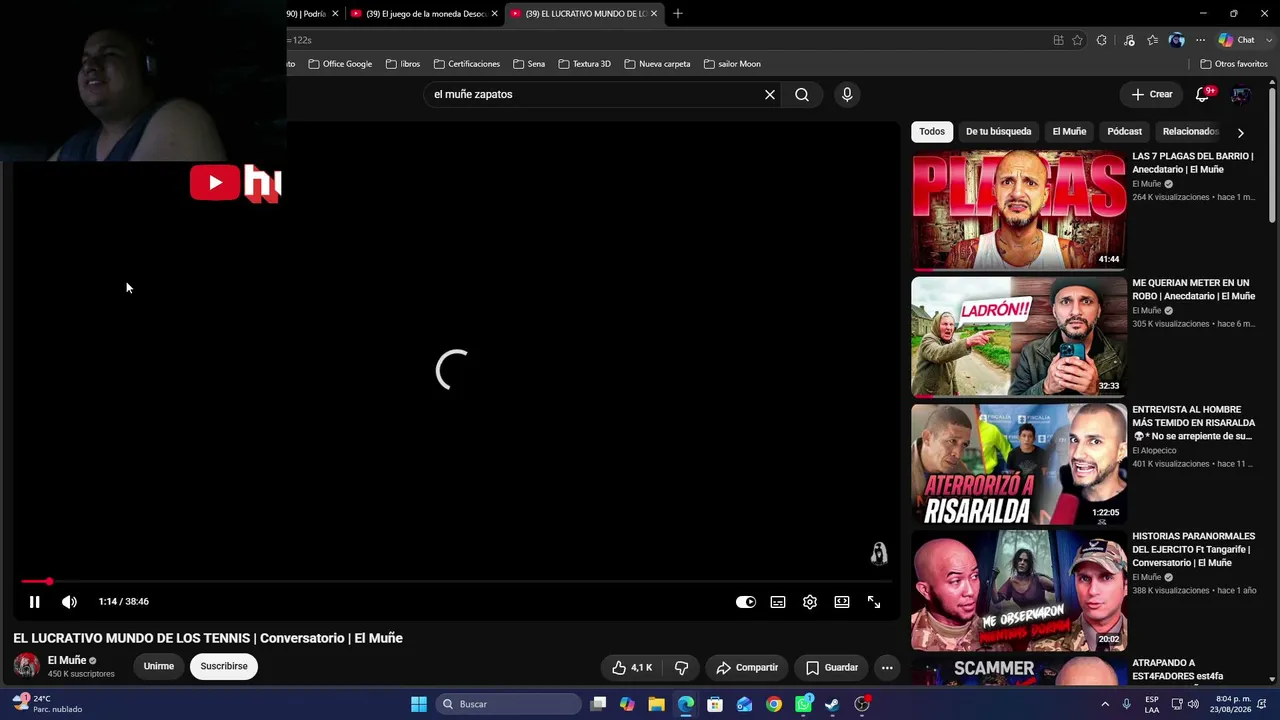
Task: Close the EL LUCRATIVO MUNDO browser tab
Action: tap(654, 13)
